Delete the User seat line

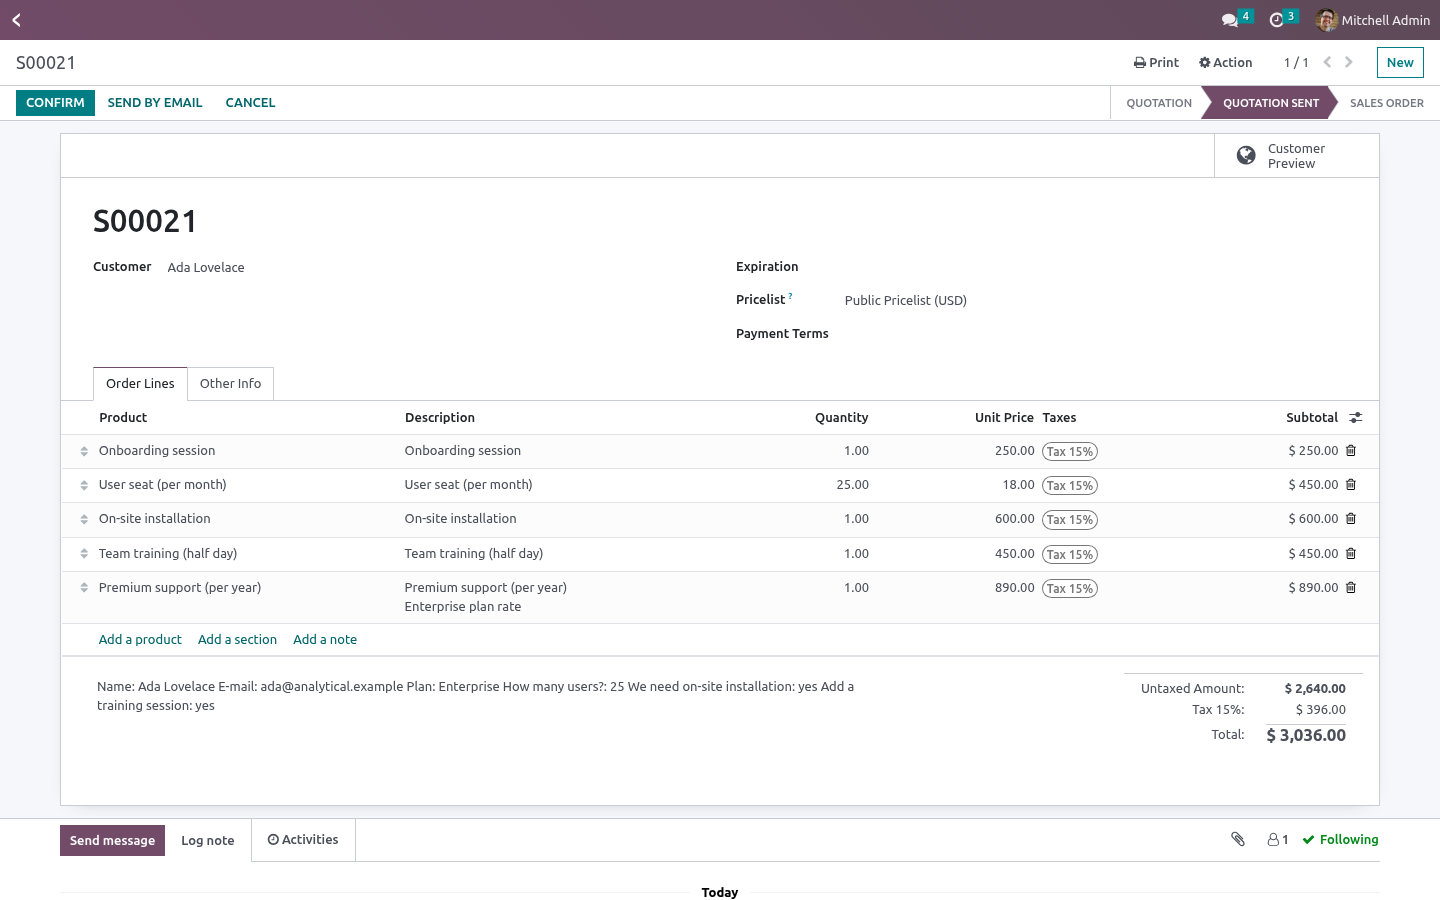[1351, 485]
